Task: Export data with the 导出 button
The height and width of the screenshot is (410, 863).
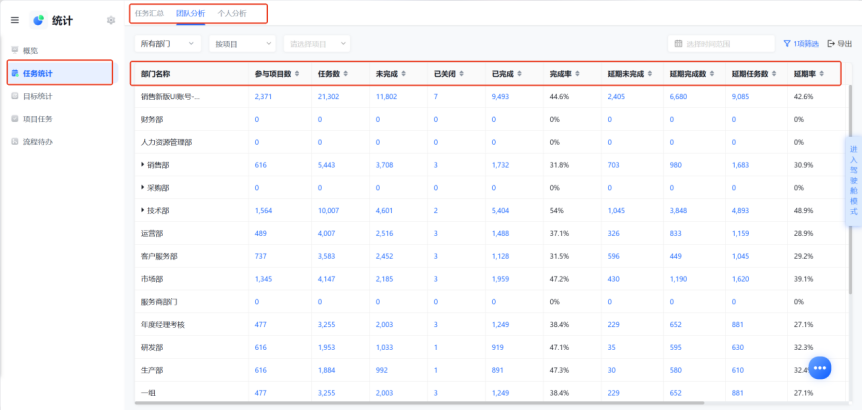Action: [839, 43]
